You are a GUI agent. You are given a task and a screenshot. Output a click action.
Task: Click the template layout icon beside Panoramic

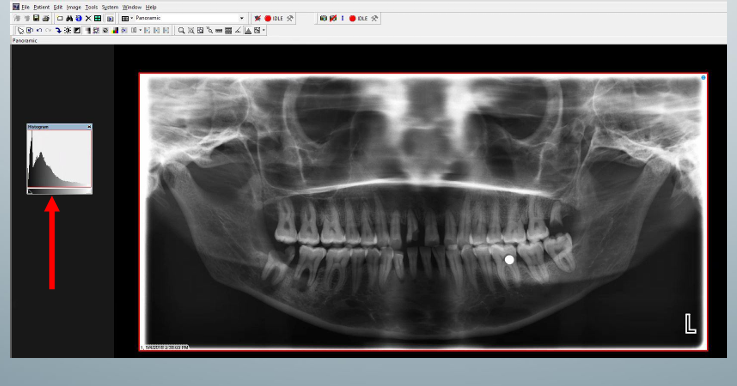click(x=125, y=18)
